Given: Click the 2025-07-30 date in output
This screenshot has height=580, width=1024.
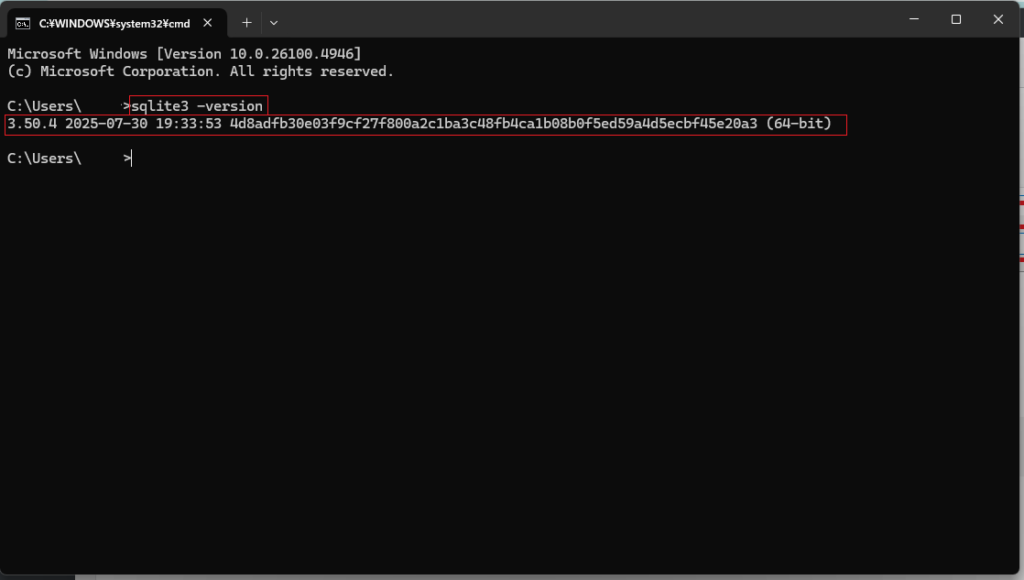Looking at the screenshot, I should click(x=106, y=123).
